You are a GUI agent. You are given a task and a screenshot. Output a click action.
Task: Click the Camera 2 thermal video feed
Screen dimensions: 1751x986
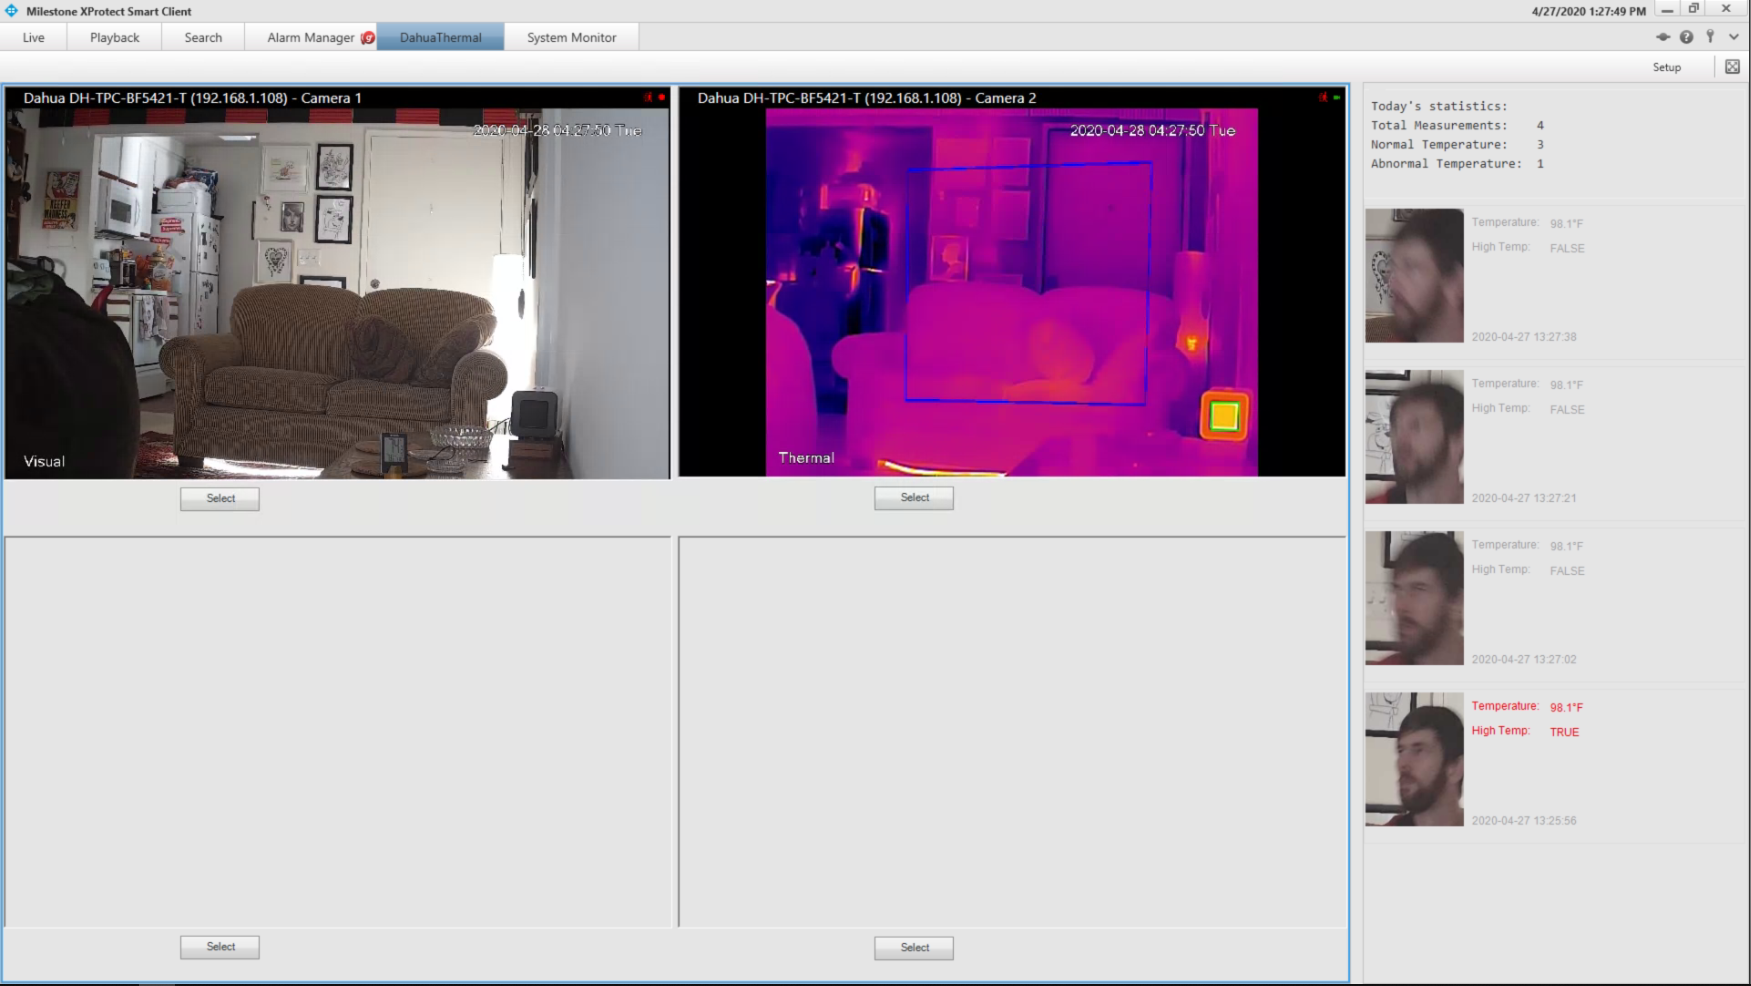(x=1012, y=292)
